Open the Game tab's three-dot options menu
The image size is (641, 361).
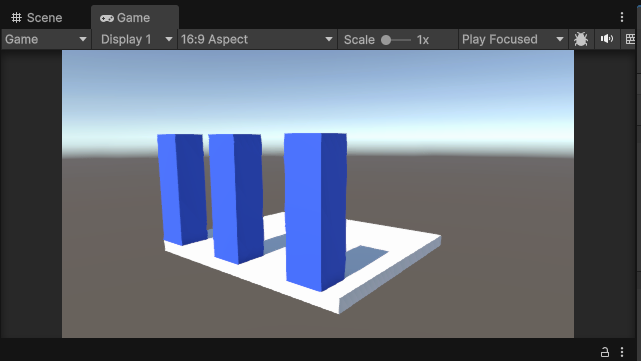click(x=622, y=17)
